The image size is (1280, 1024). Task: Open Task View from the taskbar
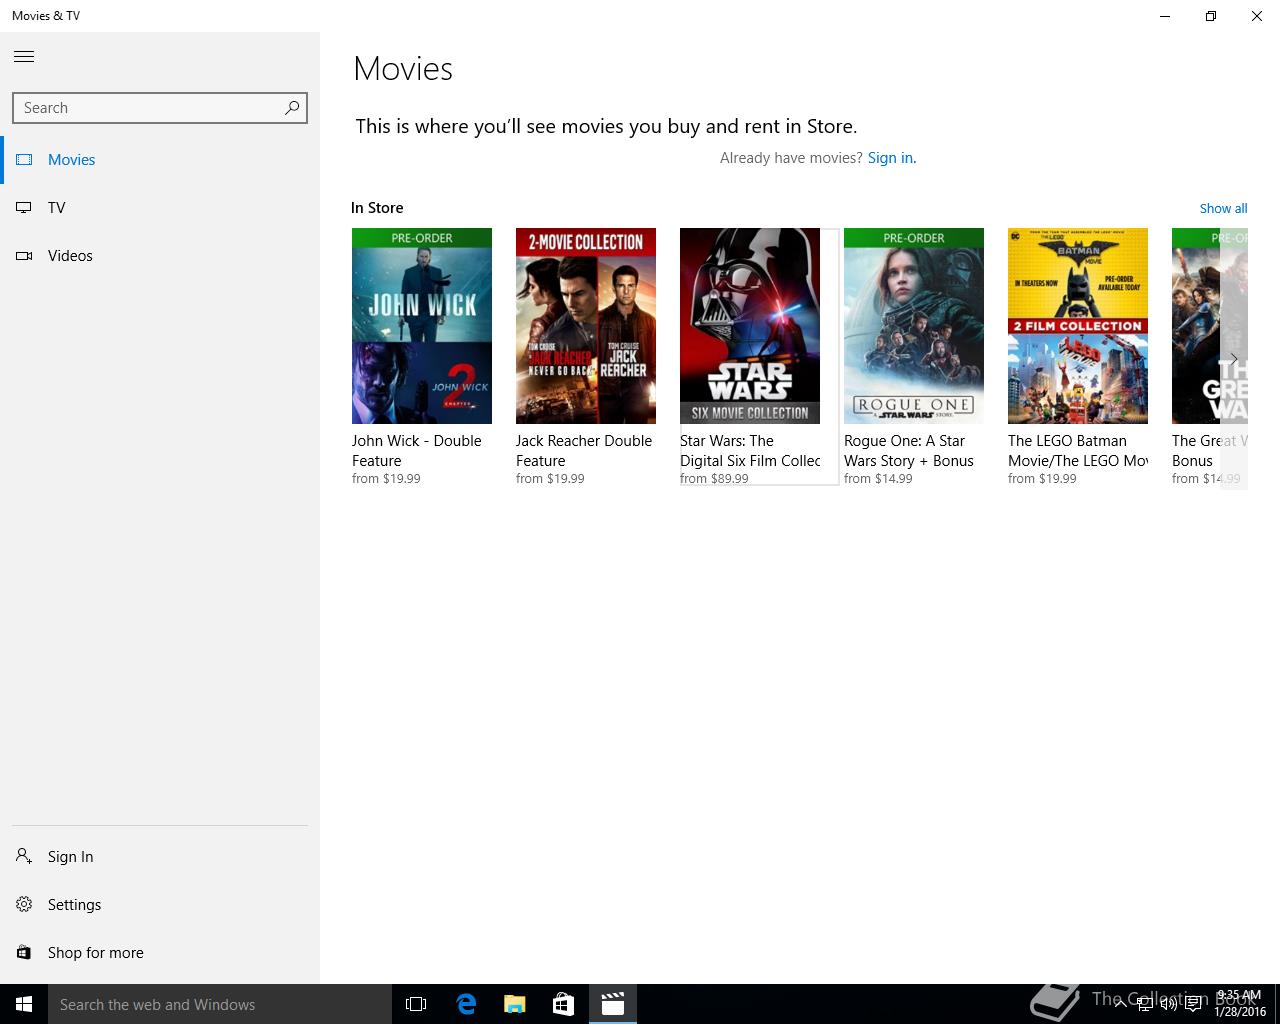(416, 1004)
